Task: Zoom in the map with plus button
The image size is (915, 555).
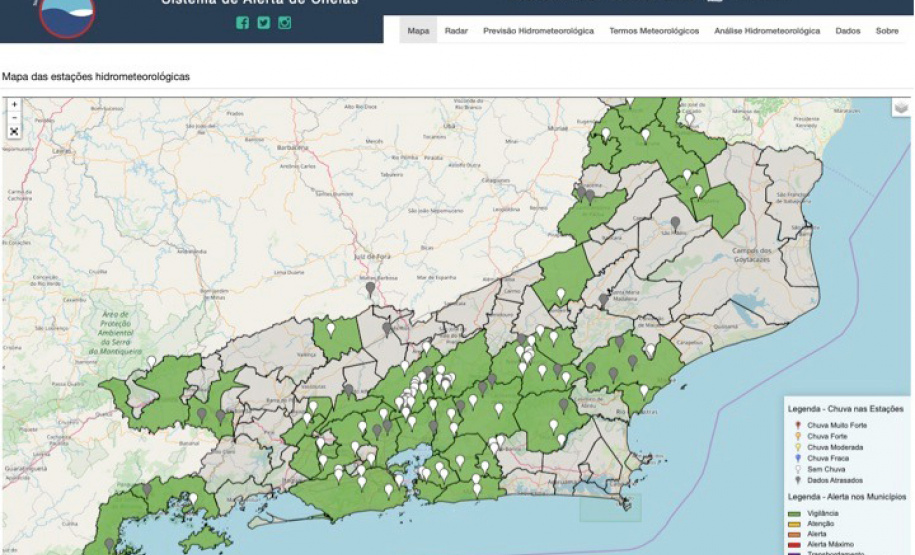Action: [x=14, y=104]
